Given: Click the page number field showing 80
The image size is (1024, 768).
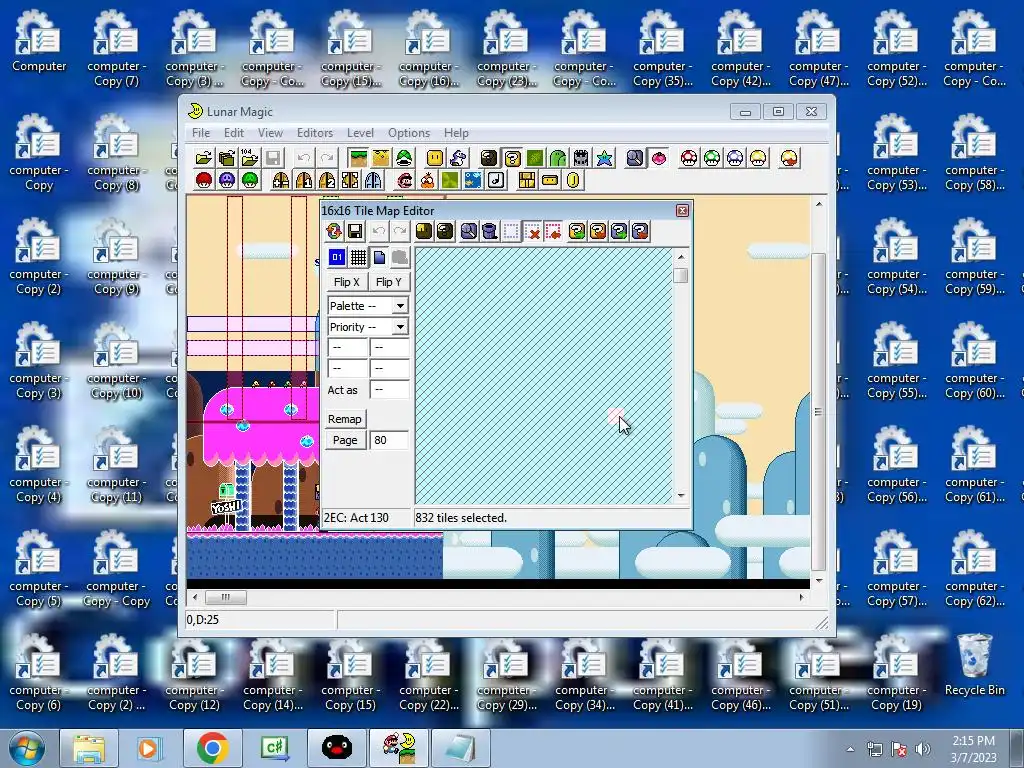Looking at the screenshot, I should [389, 440].
